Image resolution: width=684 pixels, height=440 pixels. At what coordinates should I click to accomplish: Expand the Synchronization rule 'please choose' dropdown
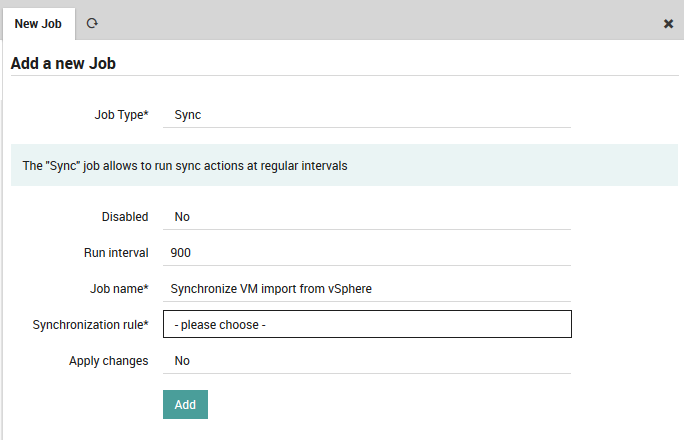click(366, 325)
